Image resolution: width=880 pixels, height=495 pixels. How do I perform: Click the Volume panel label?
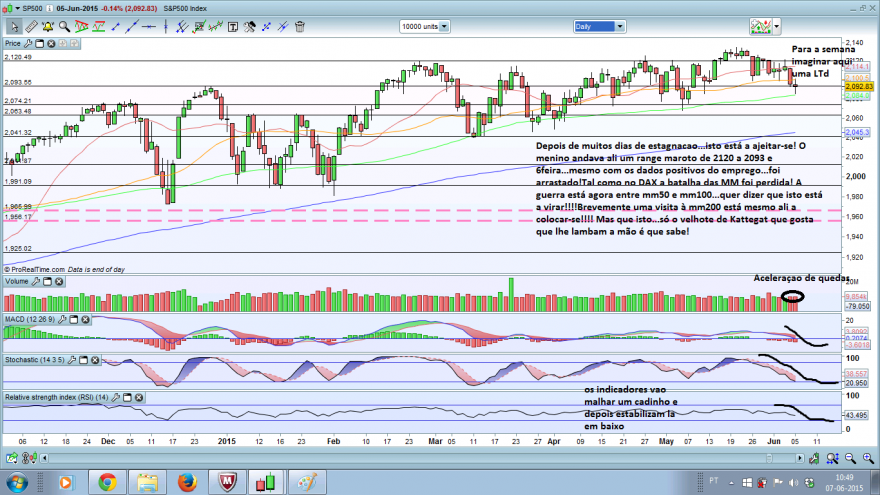16,281
